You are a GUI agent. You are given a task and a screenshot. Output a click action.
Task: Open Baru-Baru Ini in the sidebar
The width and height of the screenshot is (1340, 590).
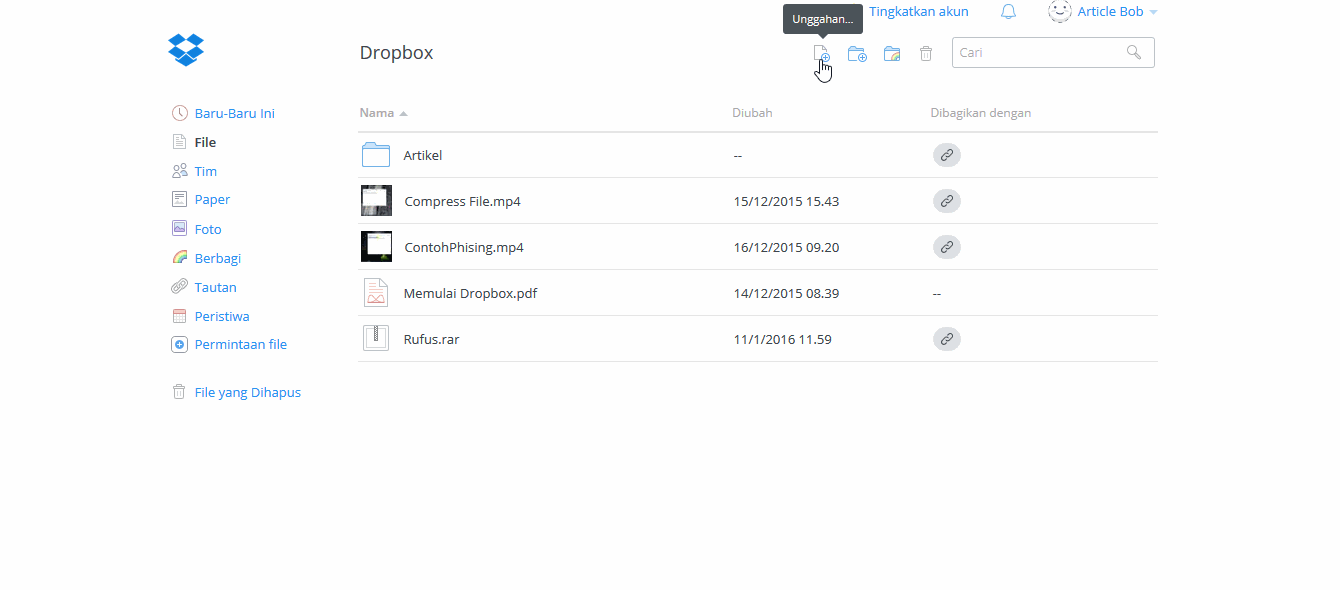coord(235,113)
